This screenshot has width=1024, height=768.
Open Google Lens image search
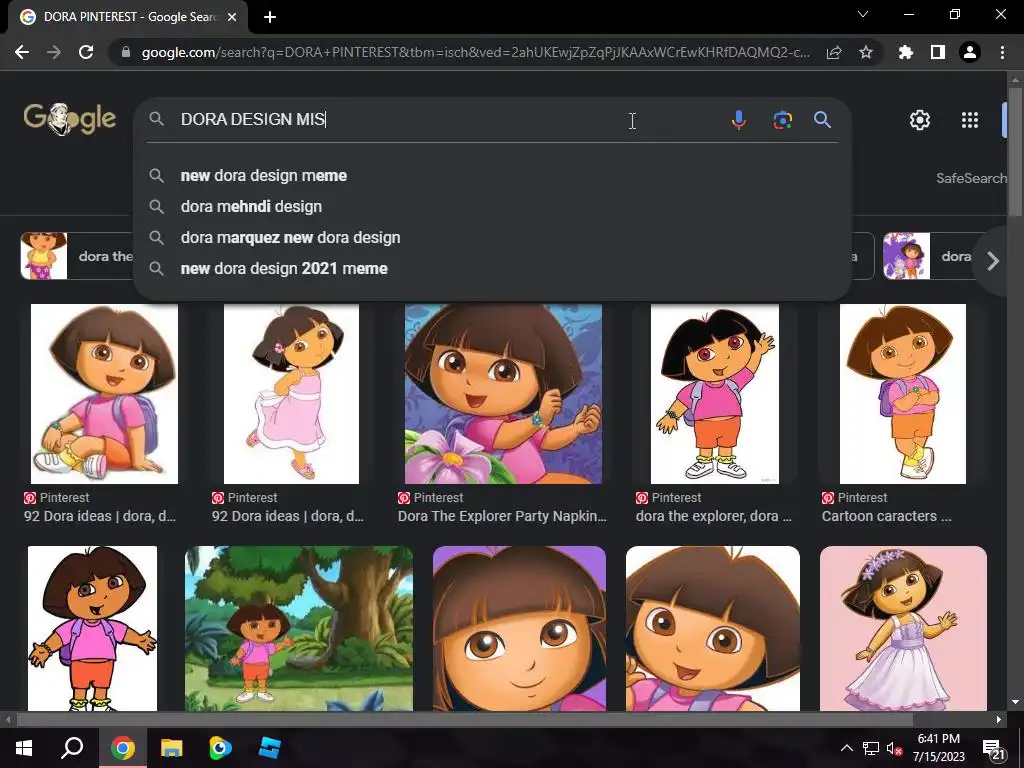click(x=782, y=120)
